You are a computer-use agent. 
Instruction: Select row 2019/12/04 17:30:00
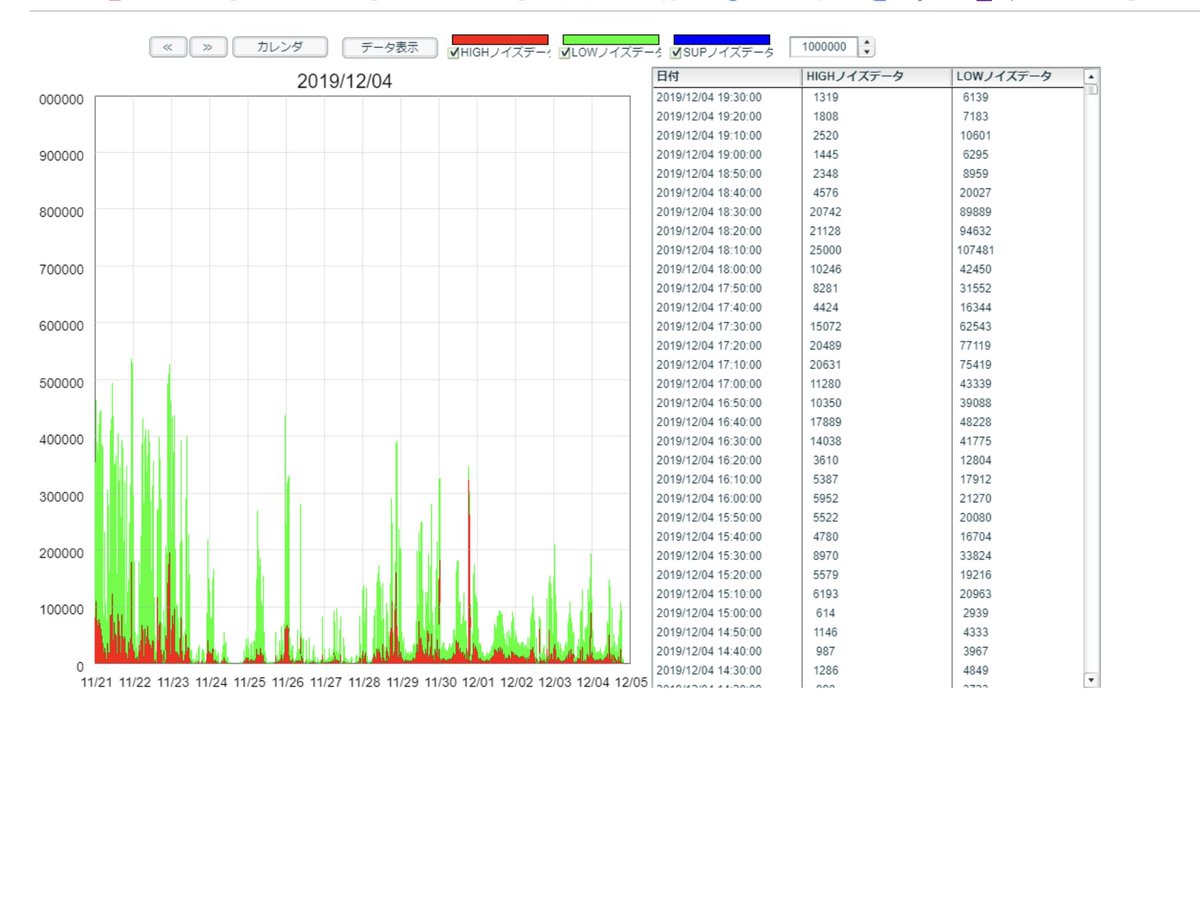[868, 326]
